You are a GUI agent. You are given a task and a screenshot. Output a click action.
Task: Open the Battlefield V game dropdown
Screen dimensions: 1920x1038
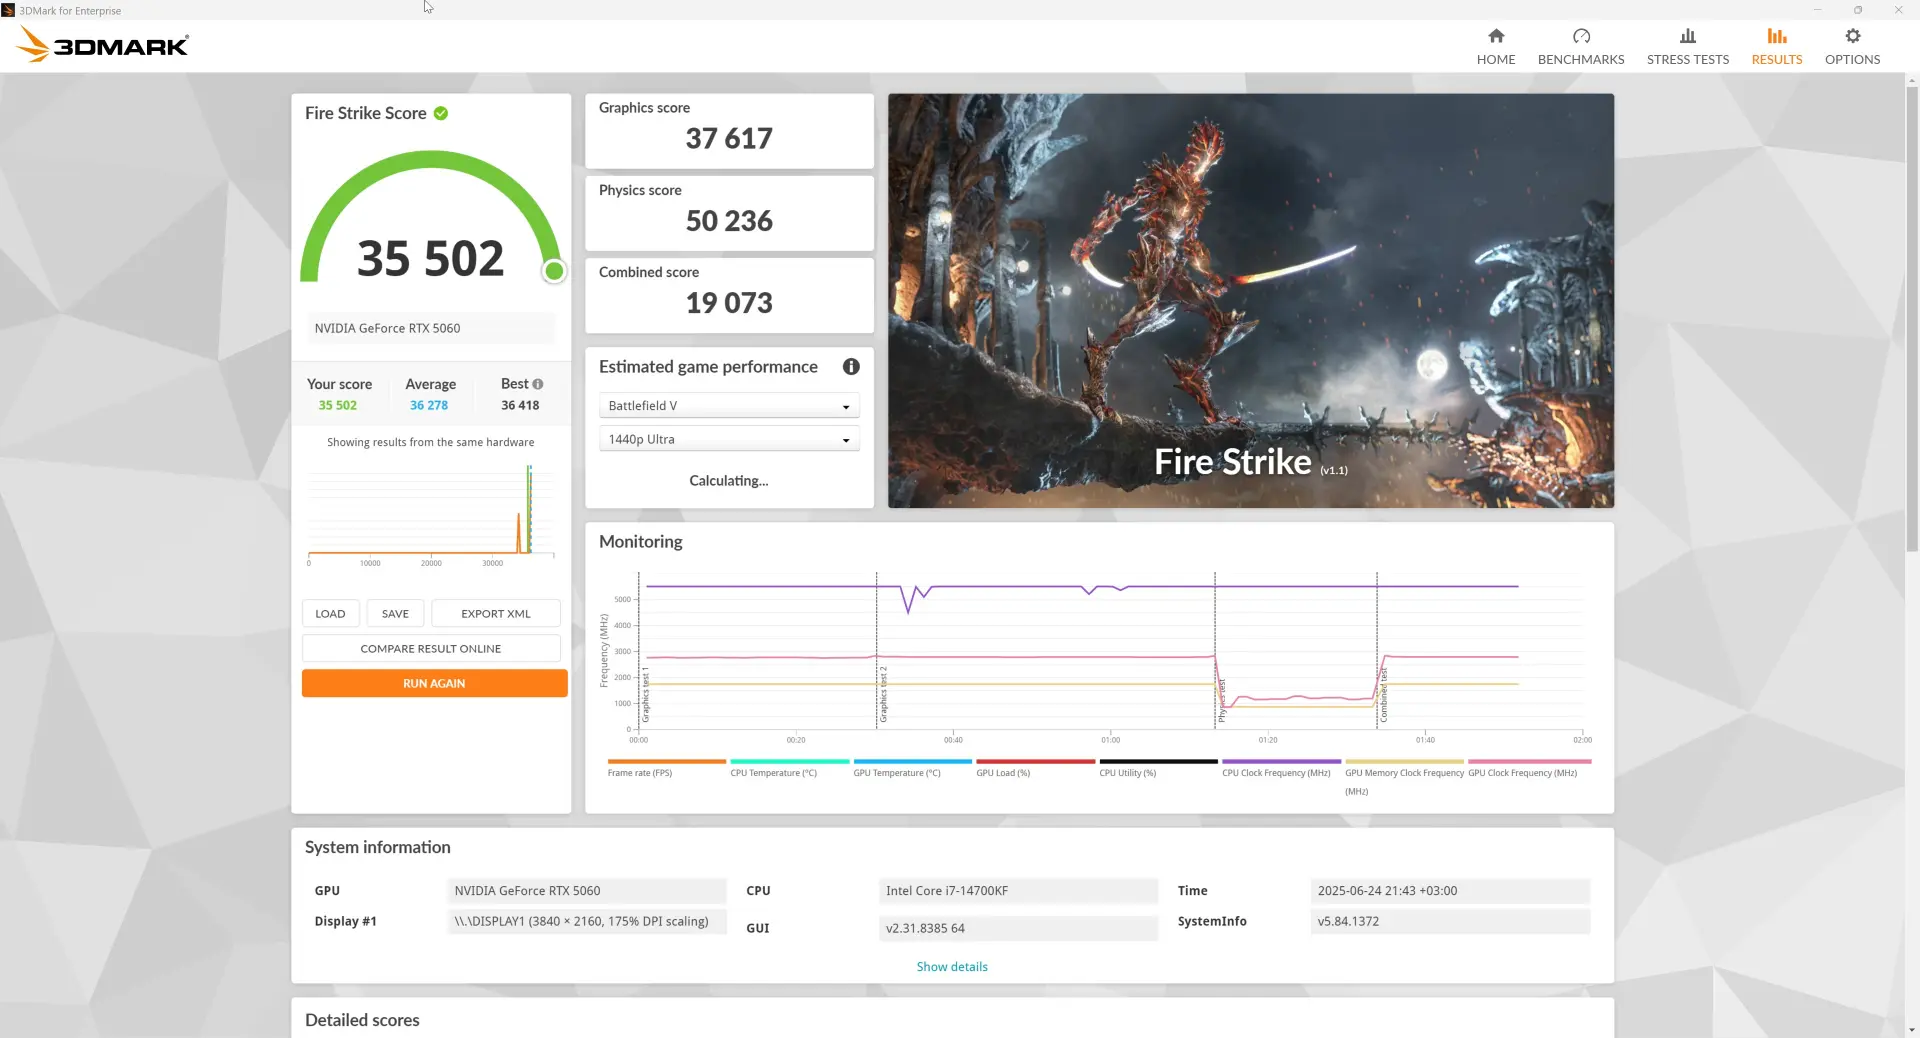729,406
